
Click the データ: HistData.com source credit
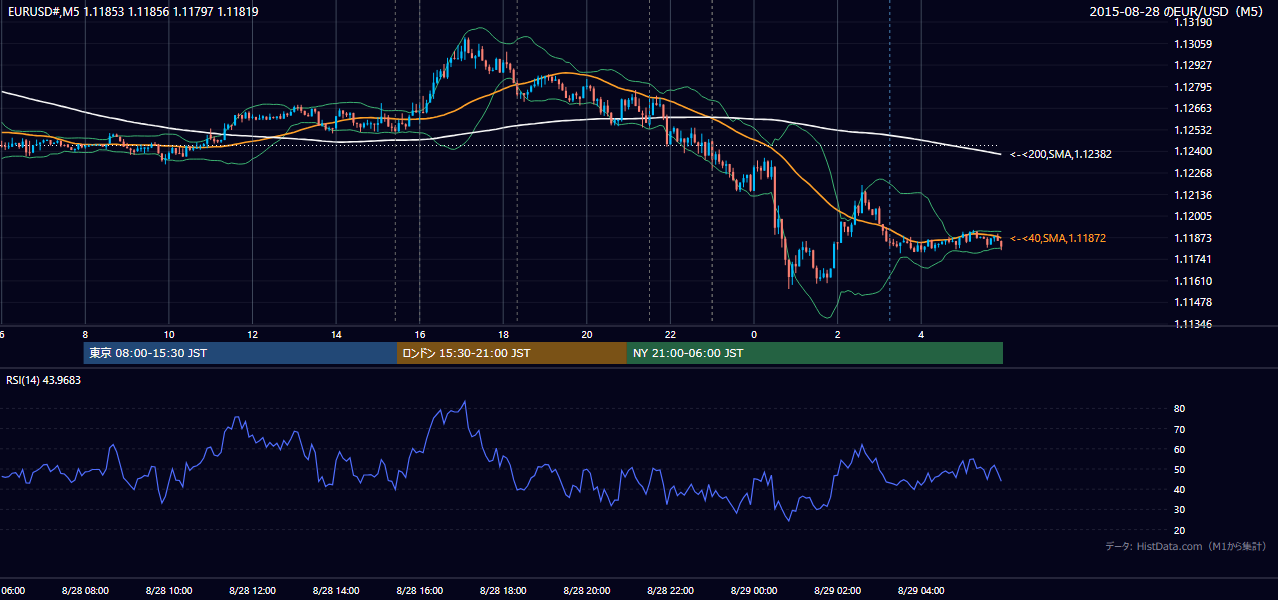pos(1185,546)
